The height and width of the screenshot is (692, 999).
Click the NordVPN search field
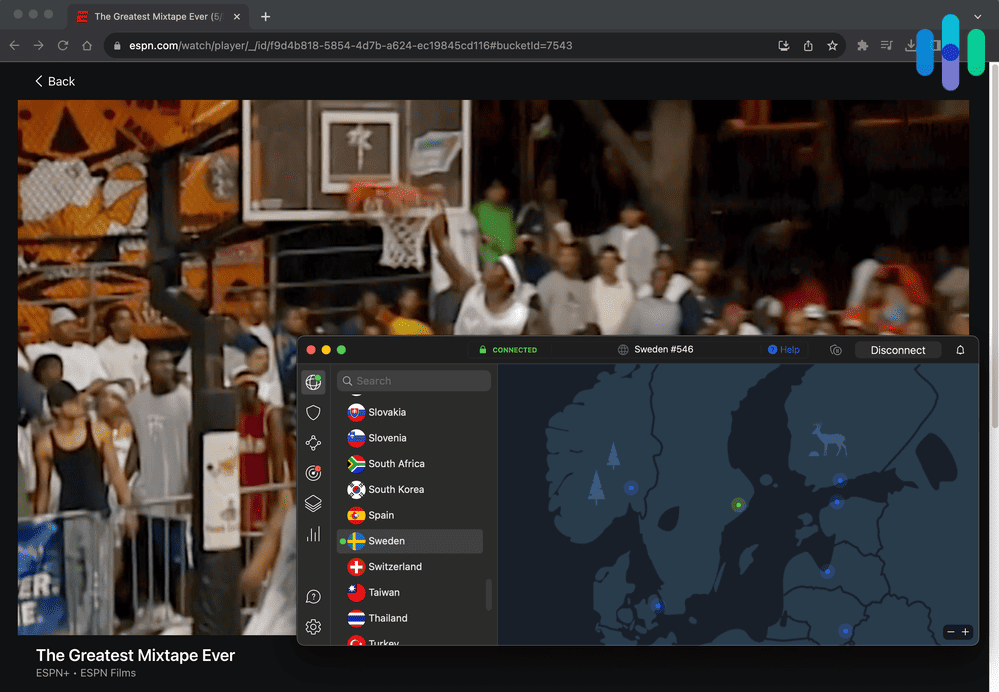[413, 381]
